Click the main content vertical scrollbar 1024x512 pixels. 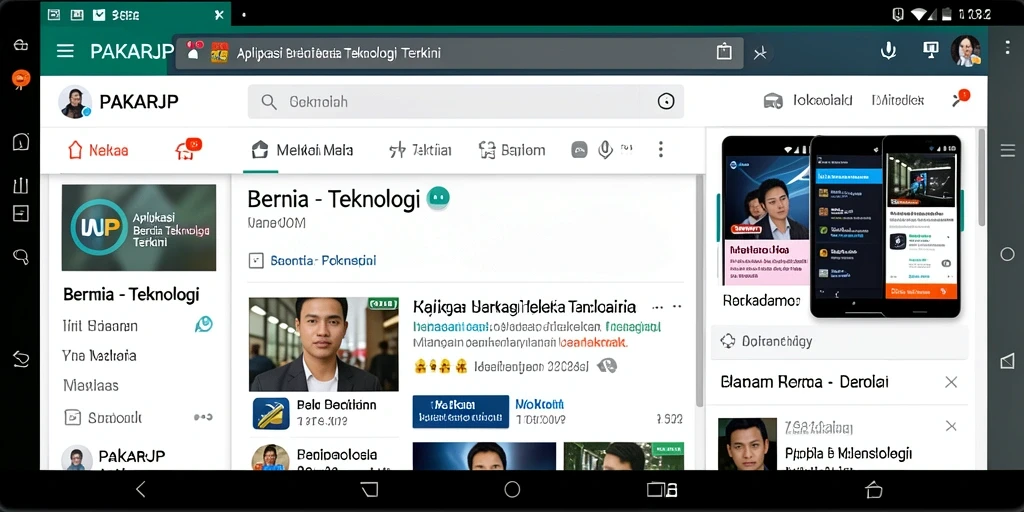pos(699,290)
